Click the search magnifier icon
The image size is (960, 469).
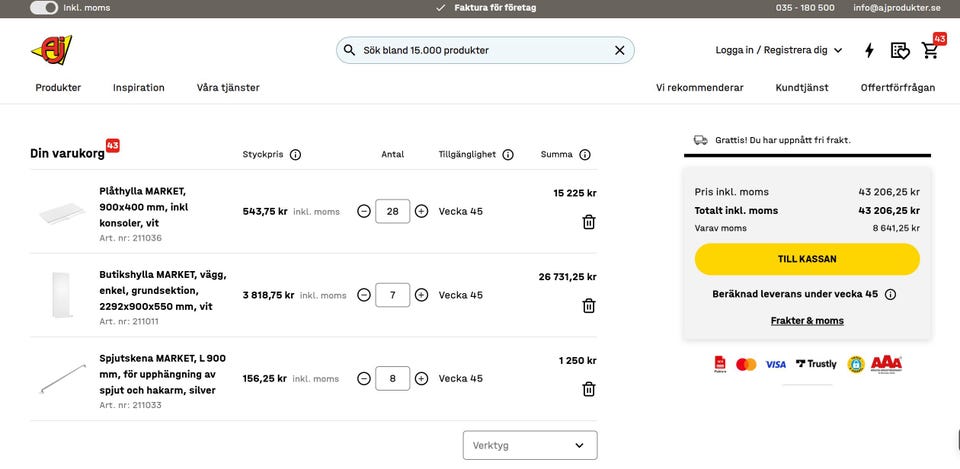click(349, 50)
